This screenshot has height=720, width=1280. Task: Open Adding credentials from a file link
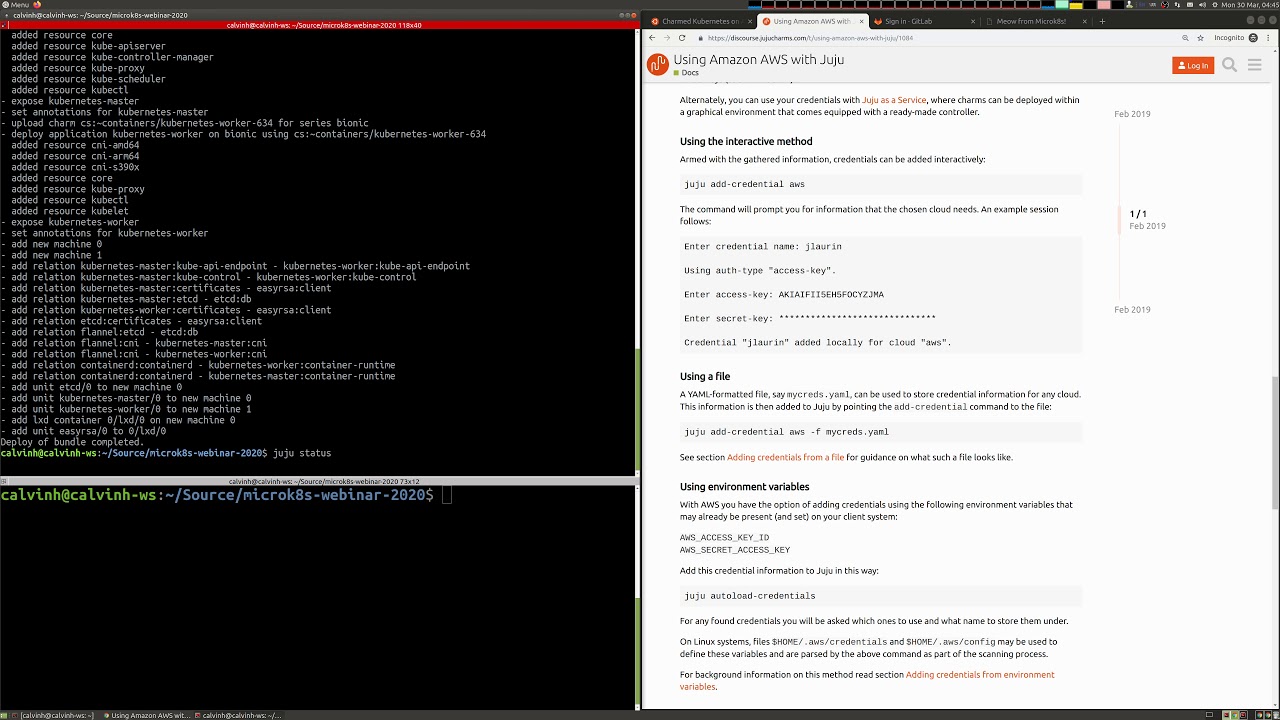[x=786, y=457]
